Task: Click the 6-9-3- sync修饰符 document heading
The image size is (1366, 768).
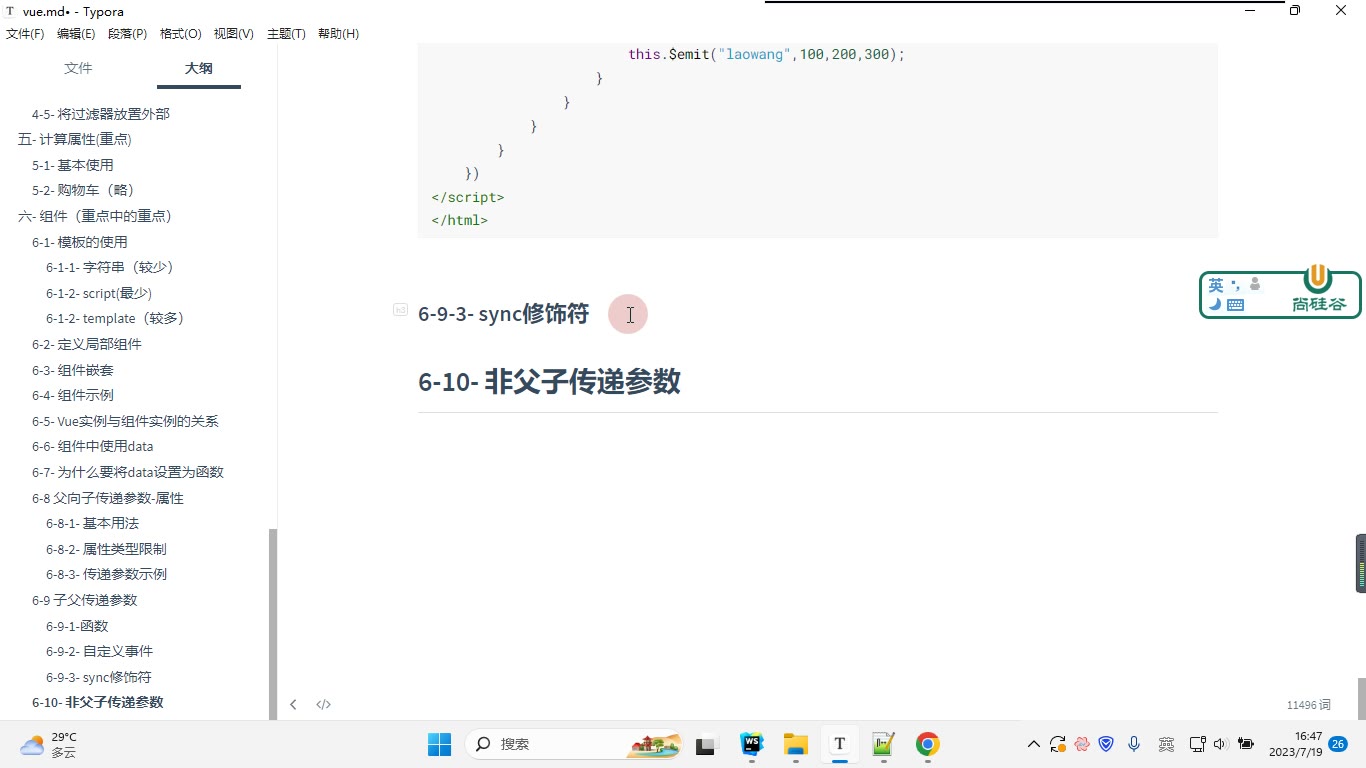Action: pos(504,313)
